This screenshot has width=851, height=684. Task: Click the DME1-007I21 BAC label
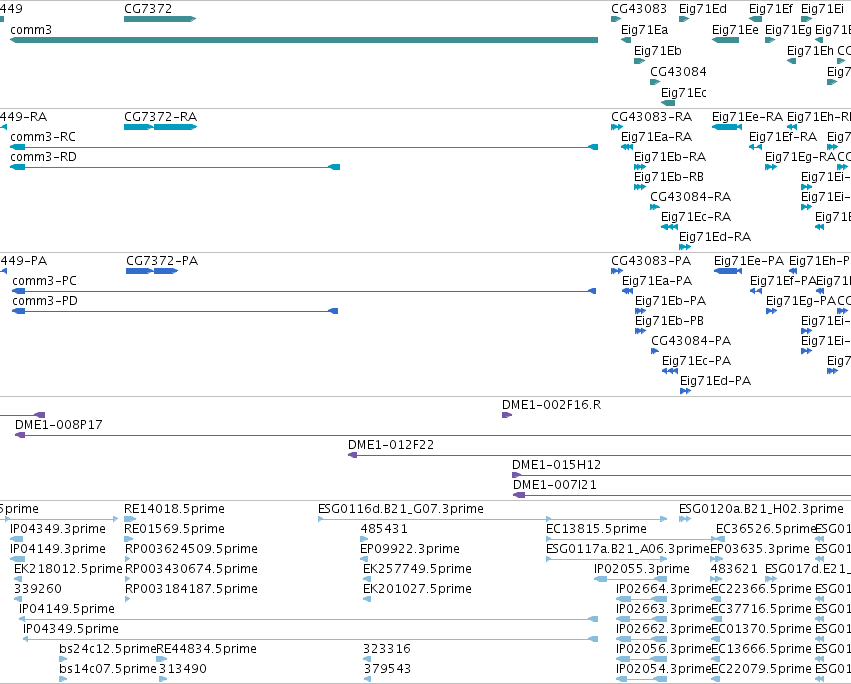click(555, 485)
